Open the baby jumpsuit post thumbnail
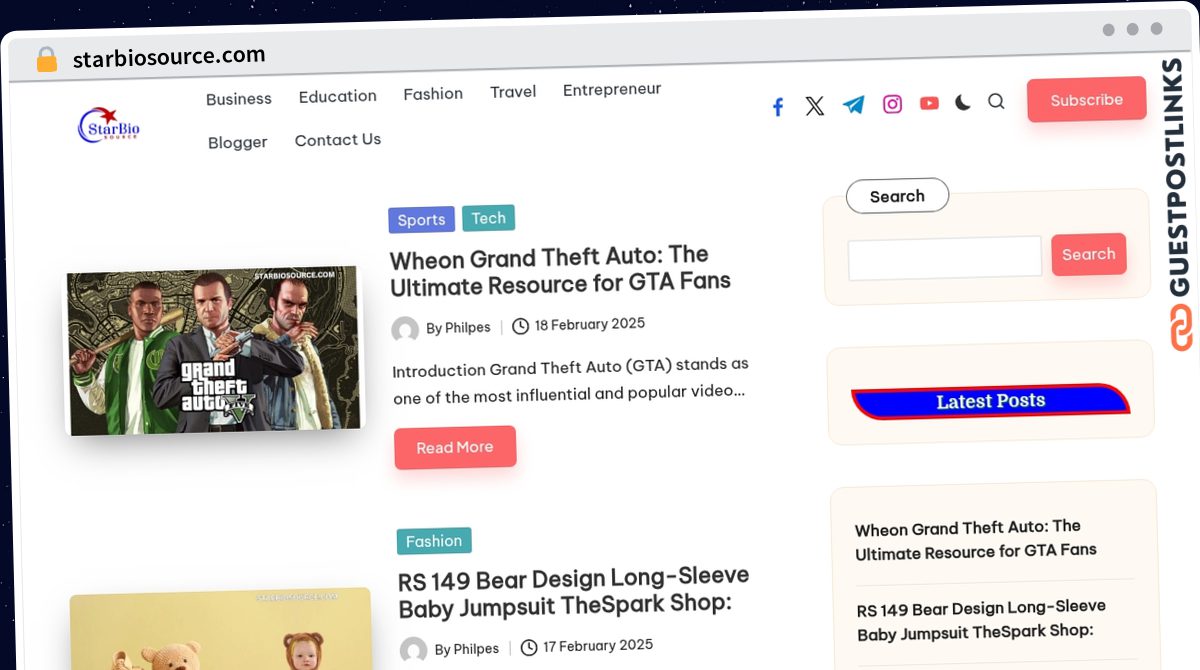 click(x=220, y=630)
